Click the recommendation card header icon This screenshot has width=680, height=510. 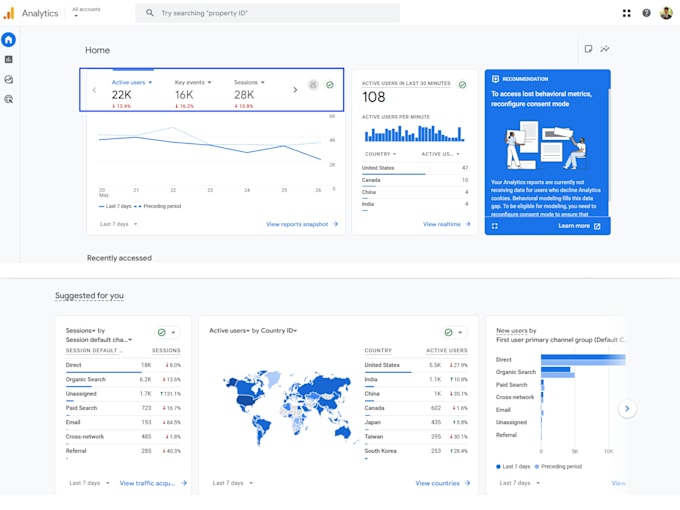[495, 79]
